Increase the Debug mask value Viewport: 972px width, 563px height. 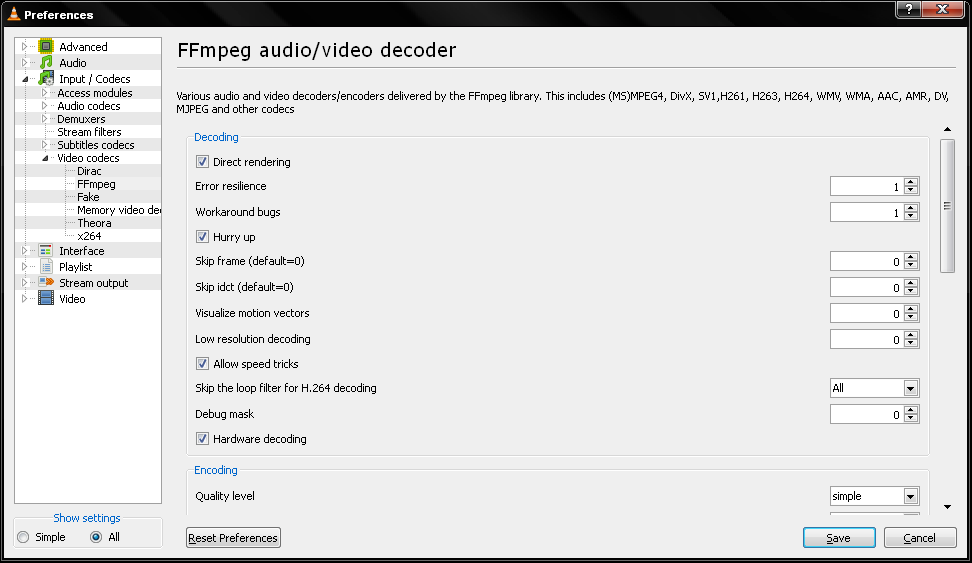(911, 410)
